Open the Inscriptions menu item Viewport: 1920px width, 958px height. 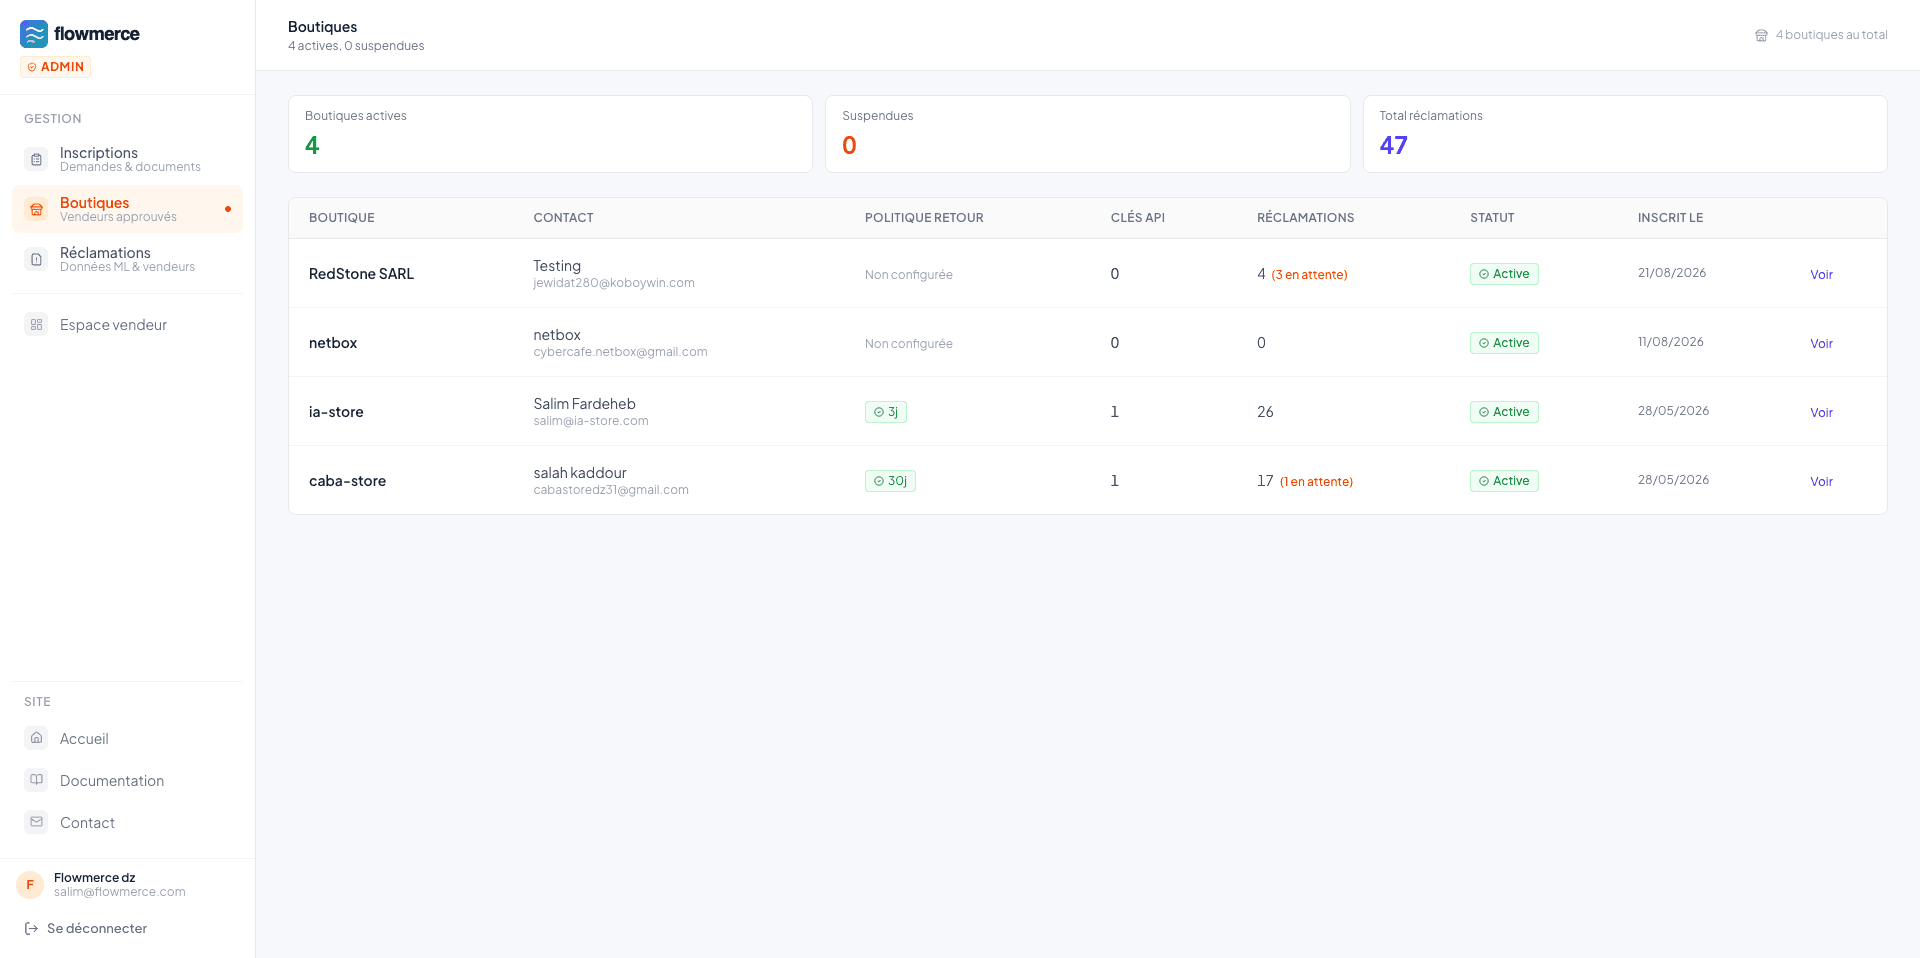click(x=127, y=159)
